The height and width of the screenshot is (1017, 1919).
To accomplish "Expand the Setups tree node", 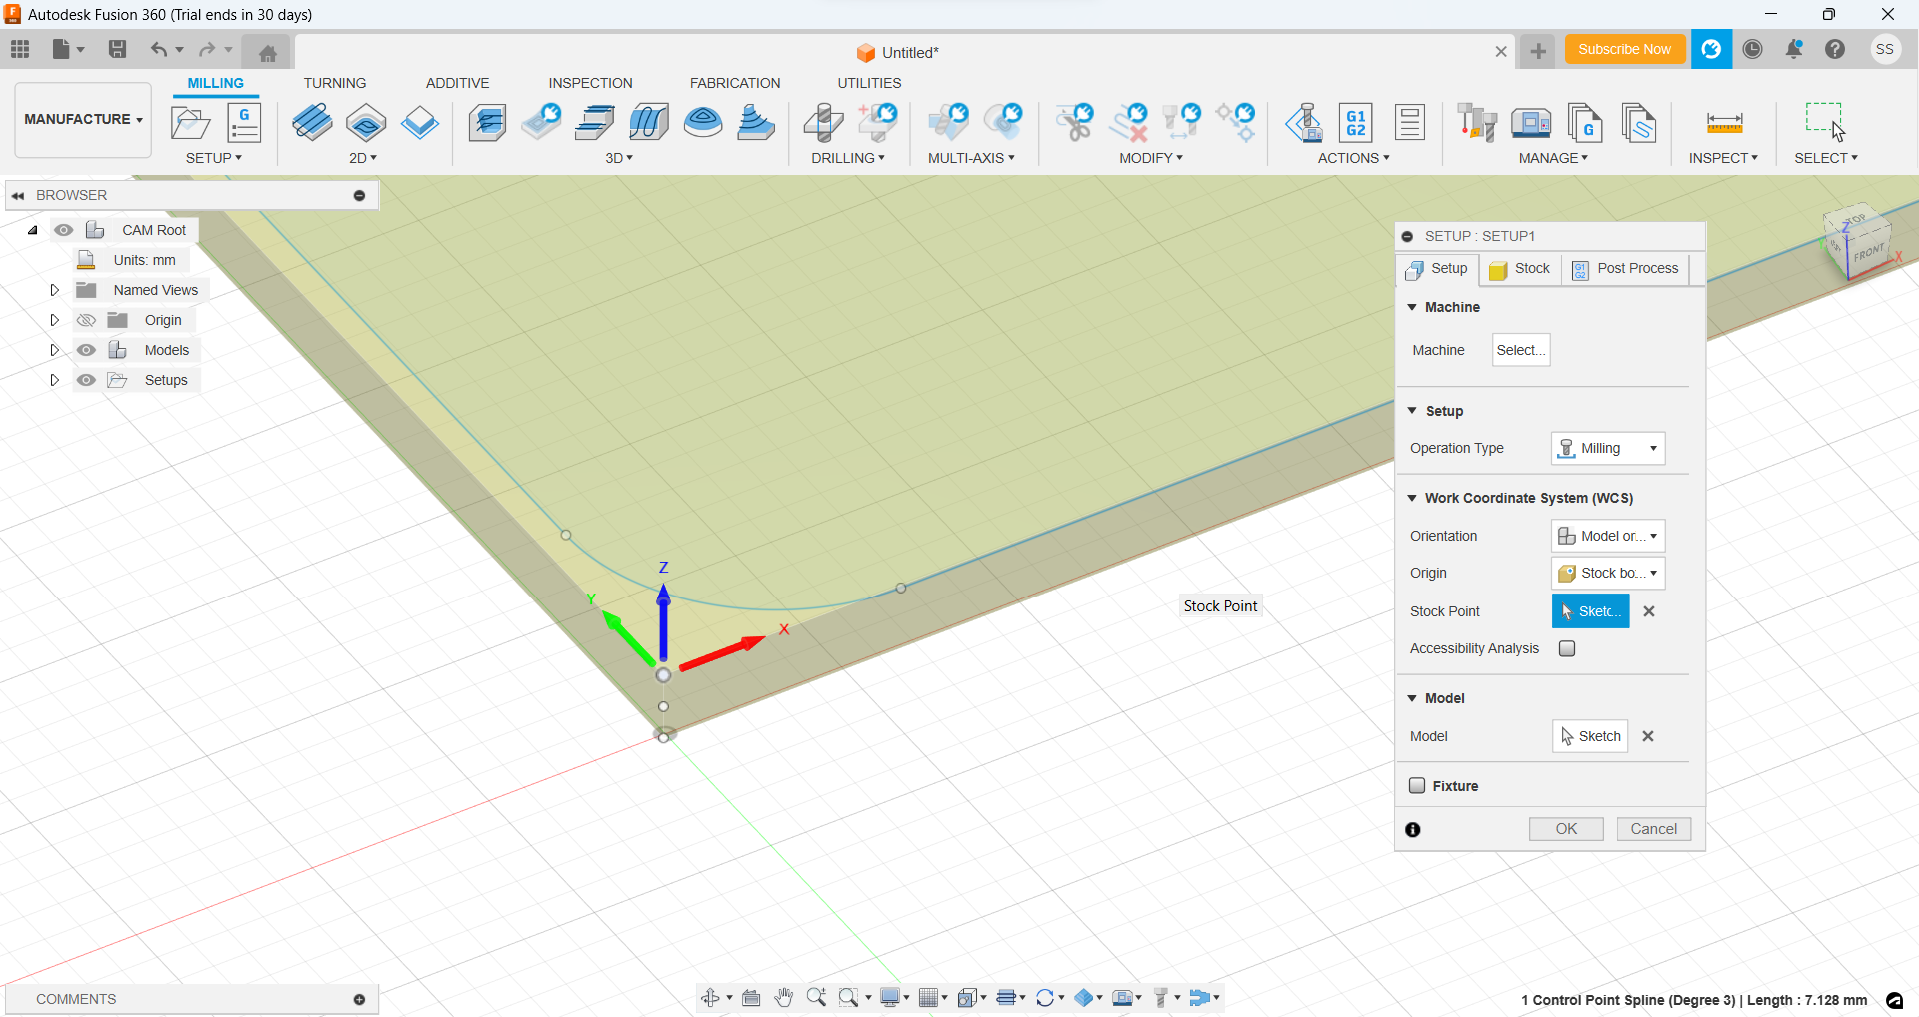I will point(54,380).
